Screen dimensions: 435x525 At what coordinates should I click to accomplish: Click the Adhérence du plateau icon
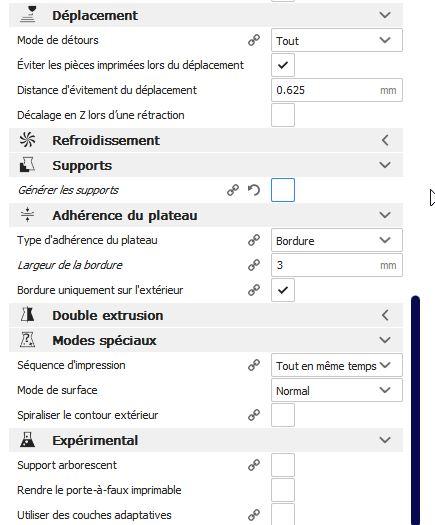pos(27,215)
